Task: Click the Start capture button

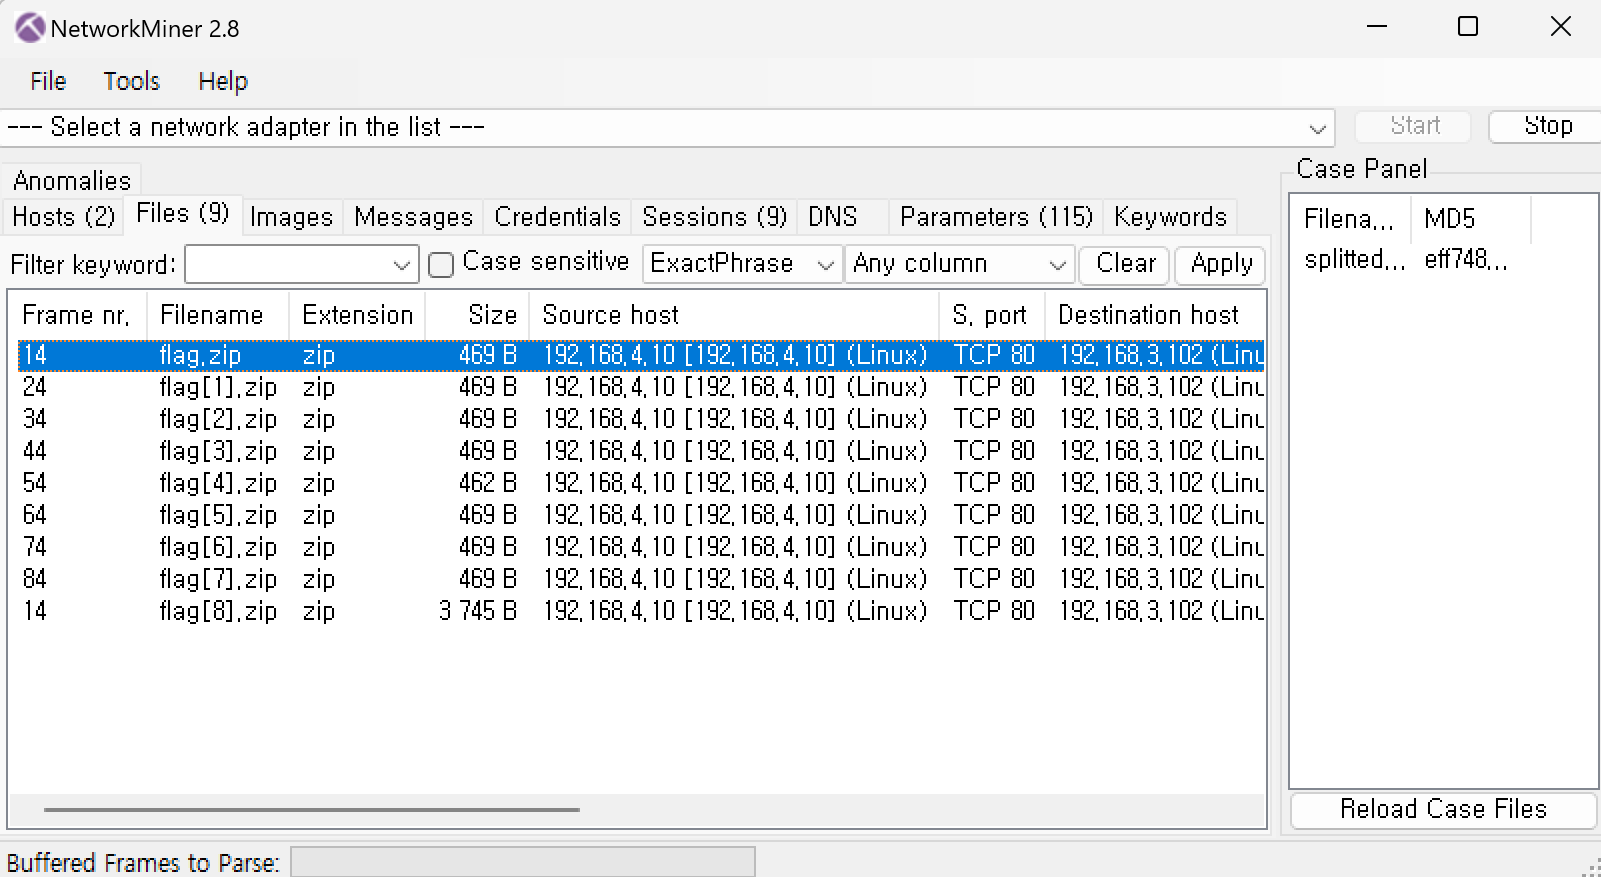Action: (x=1414, y=126)
